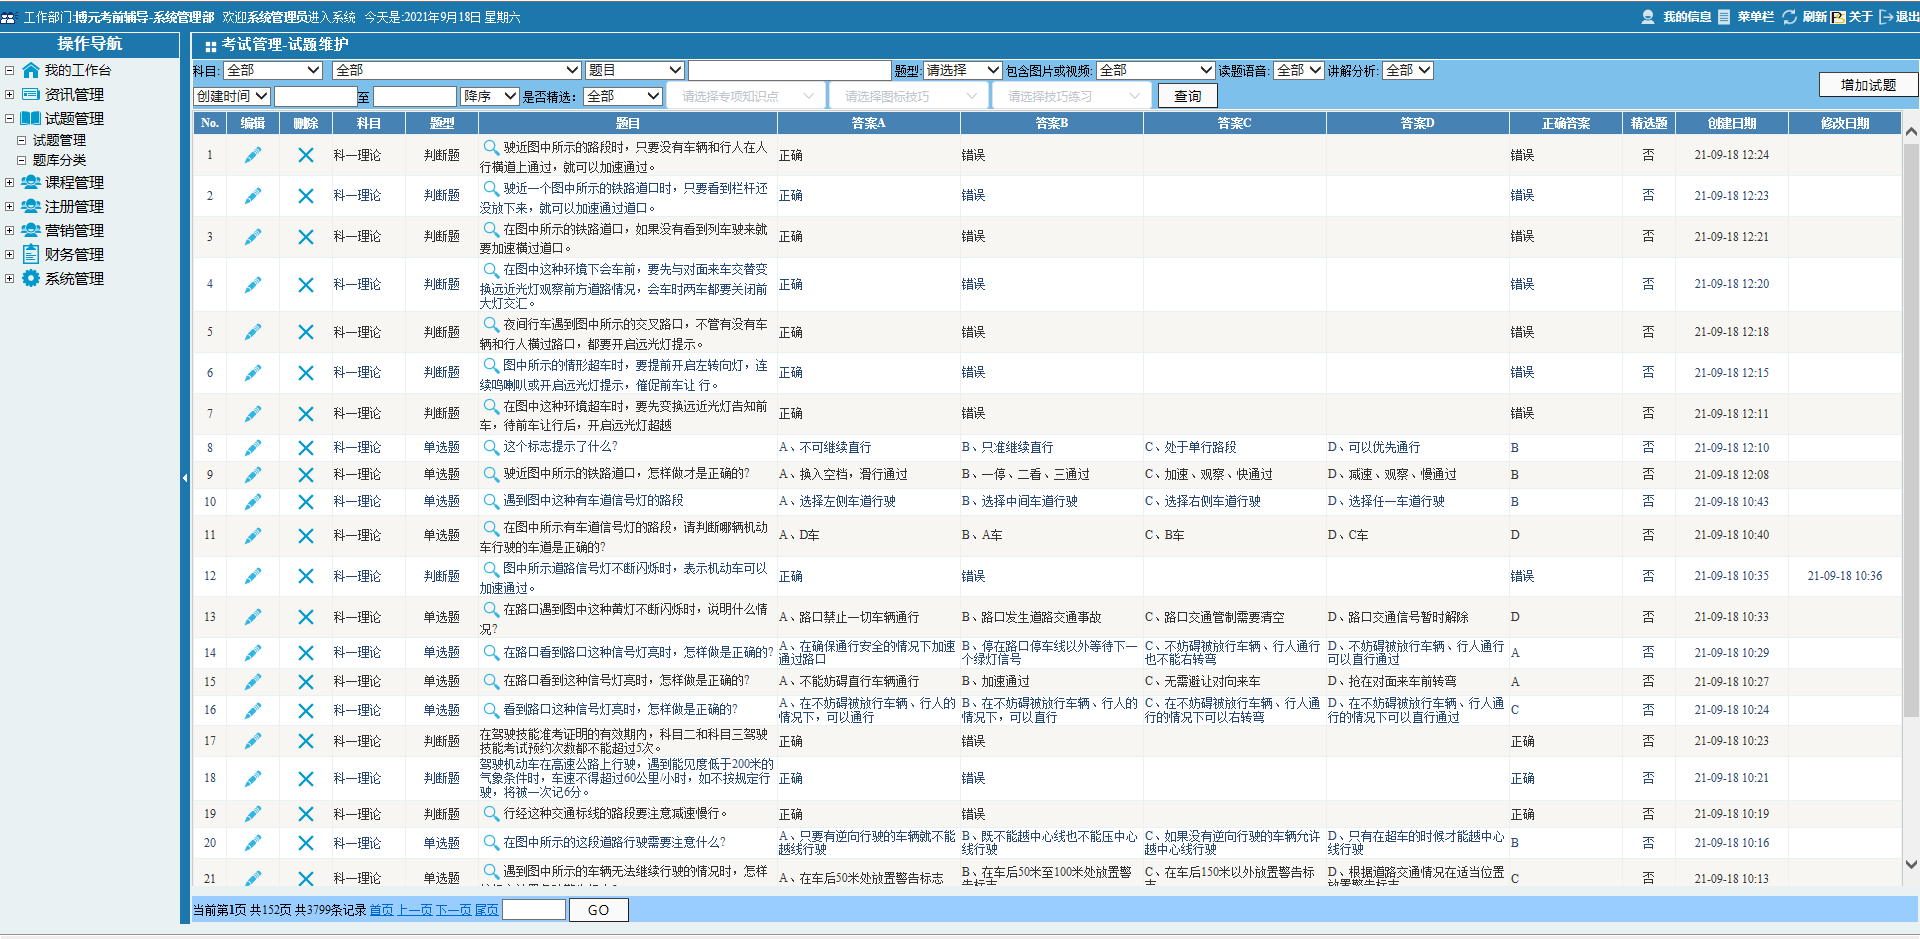Open the 创建时间 dropdown
This screenshot has width=1920, height=939.
click(x=232, y=96)
